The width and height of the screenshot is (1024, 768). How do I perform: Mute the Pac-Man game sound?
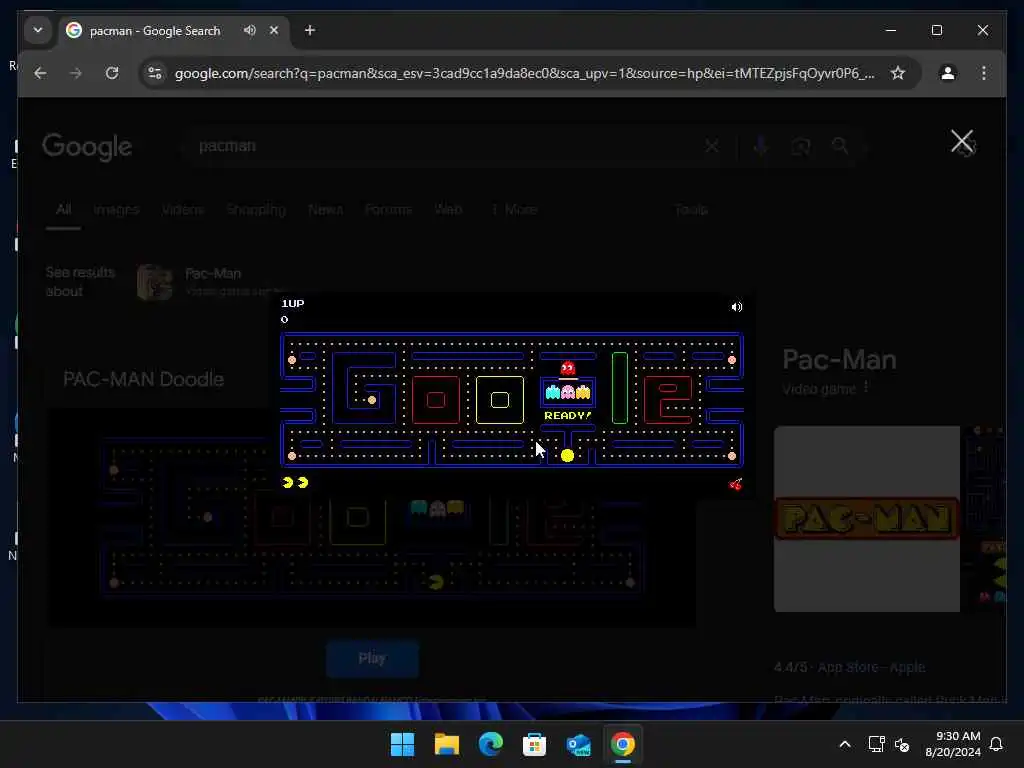(x=737, y=307)
